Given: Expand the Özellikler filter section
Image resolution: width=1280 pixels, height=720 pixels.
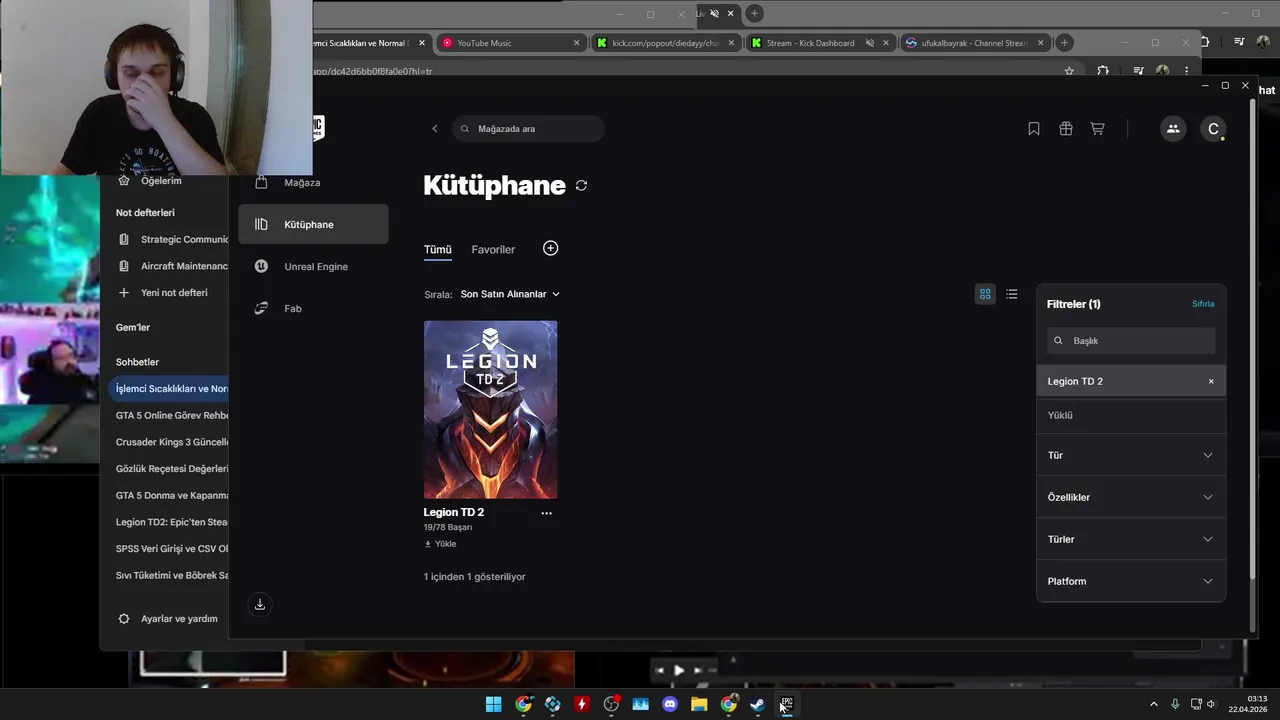Looking at the screenshot, I should [x=1131, y=497].
